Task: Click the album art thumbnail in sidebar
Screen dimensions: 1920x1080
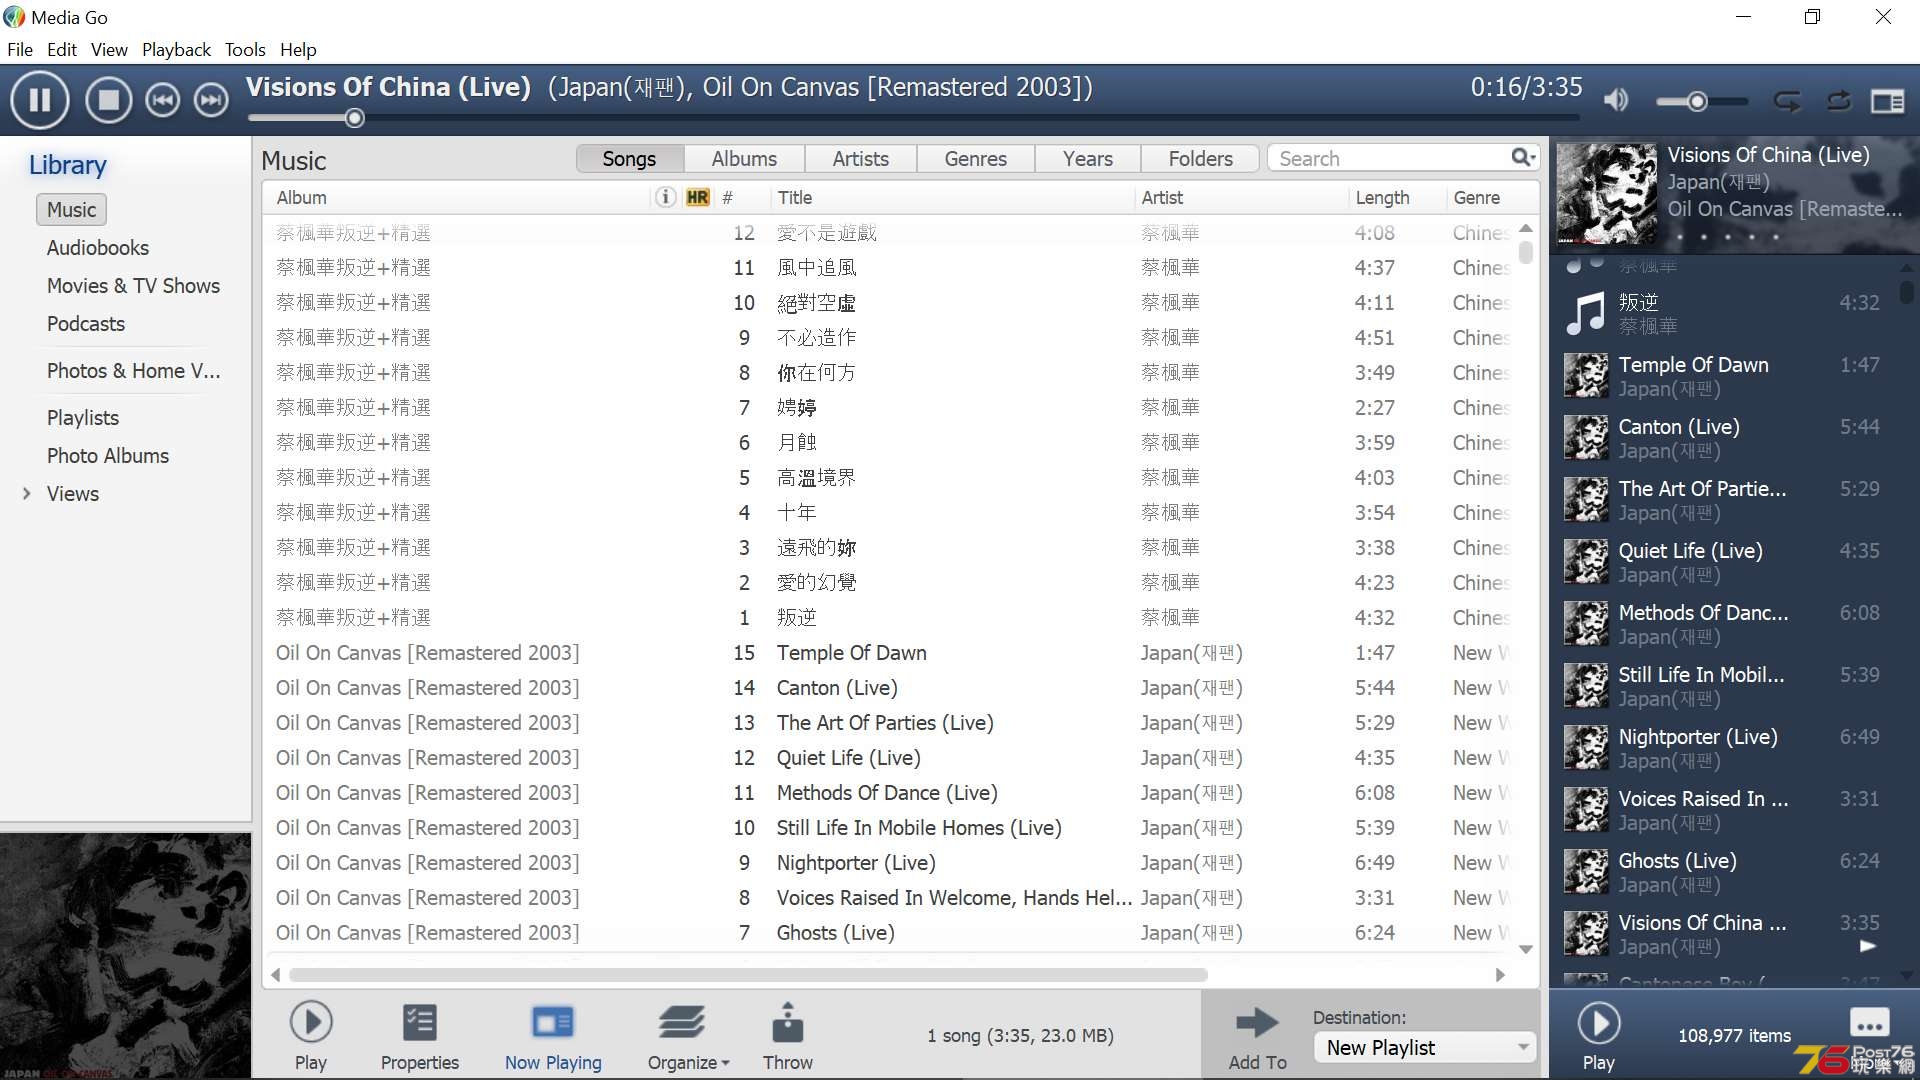Action: coord(125,956)
